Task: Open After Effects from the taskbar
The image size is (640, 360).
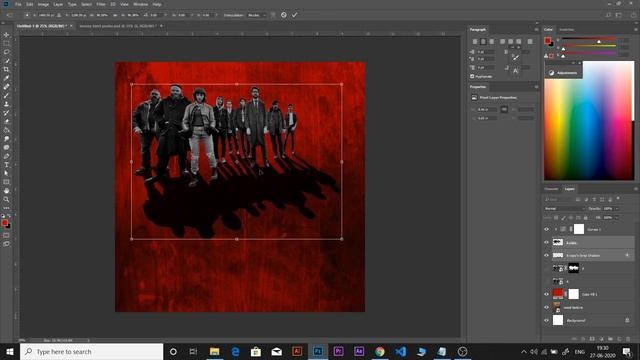Action: click(x=359, y=351)
